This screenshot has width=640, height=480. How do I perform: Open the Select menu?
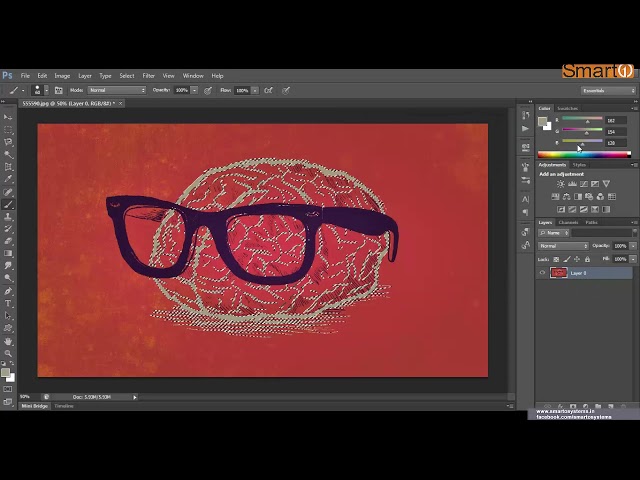(127, 76)
